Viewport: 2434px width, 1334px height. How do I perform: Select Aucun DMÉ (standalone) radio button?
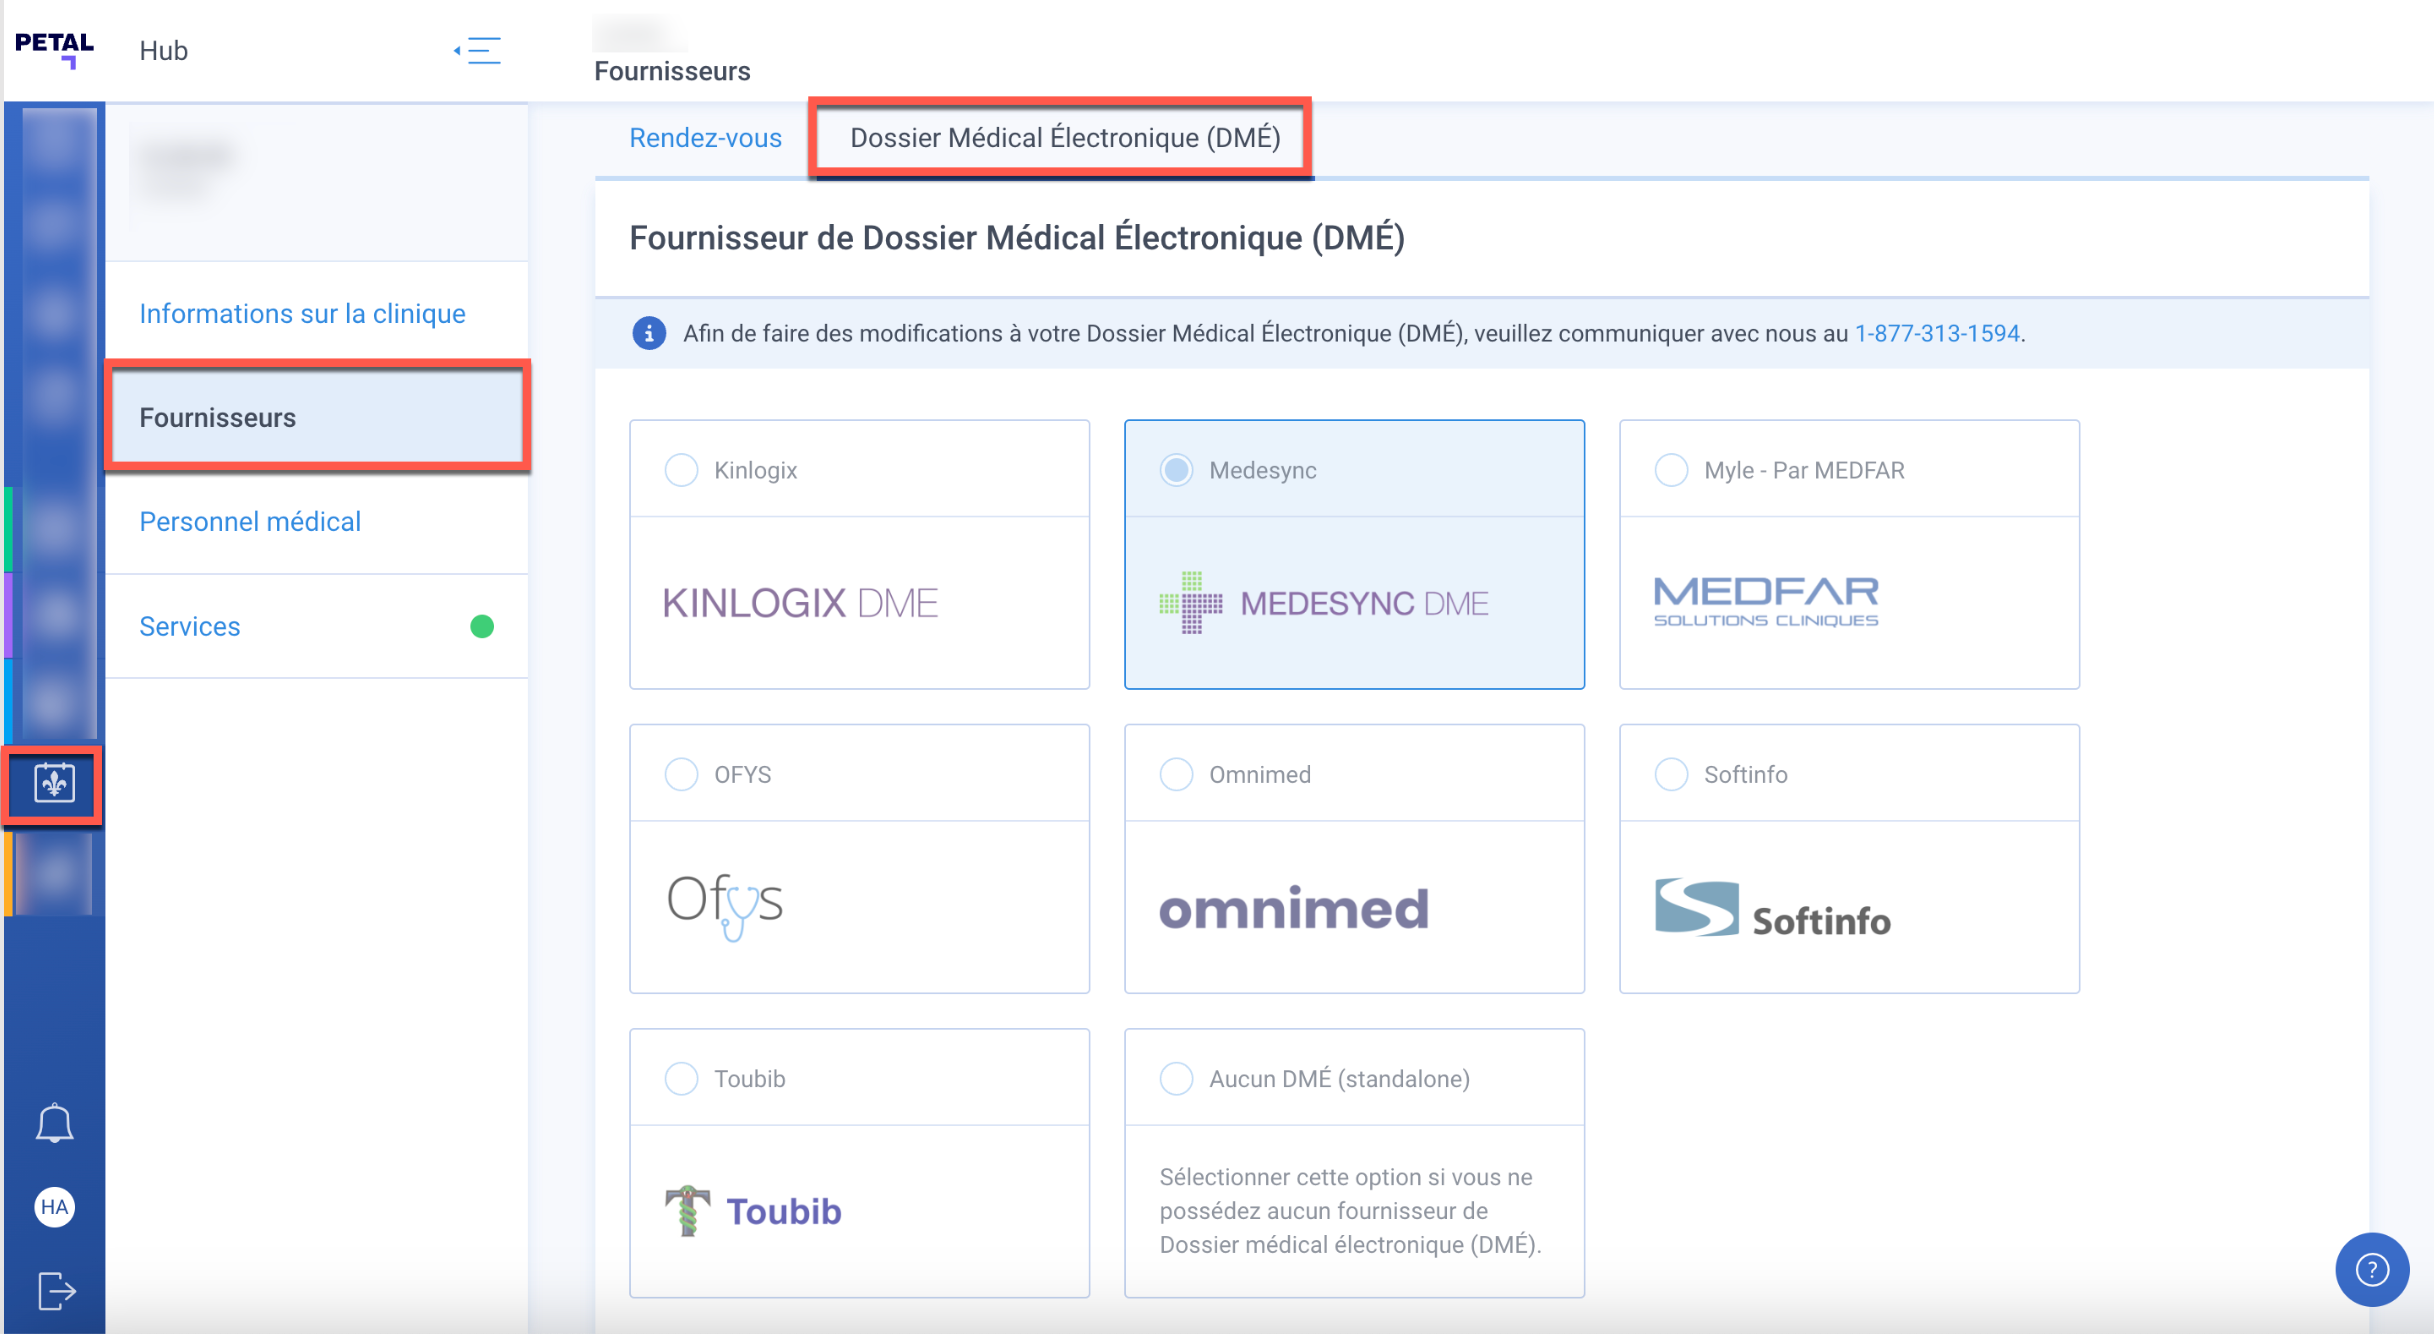(1176, 1078)
